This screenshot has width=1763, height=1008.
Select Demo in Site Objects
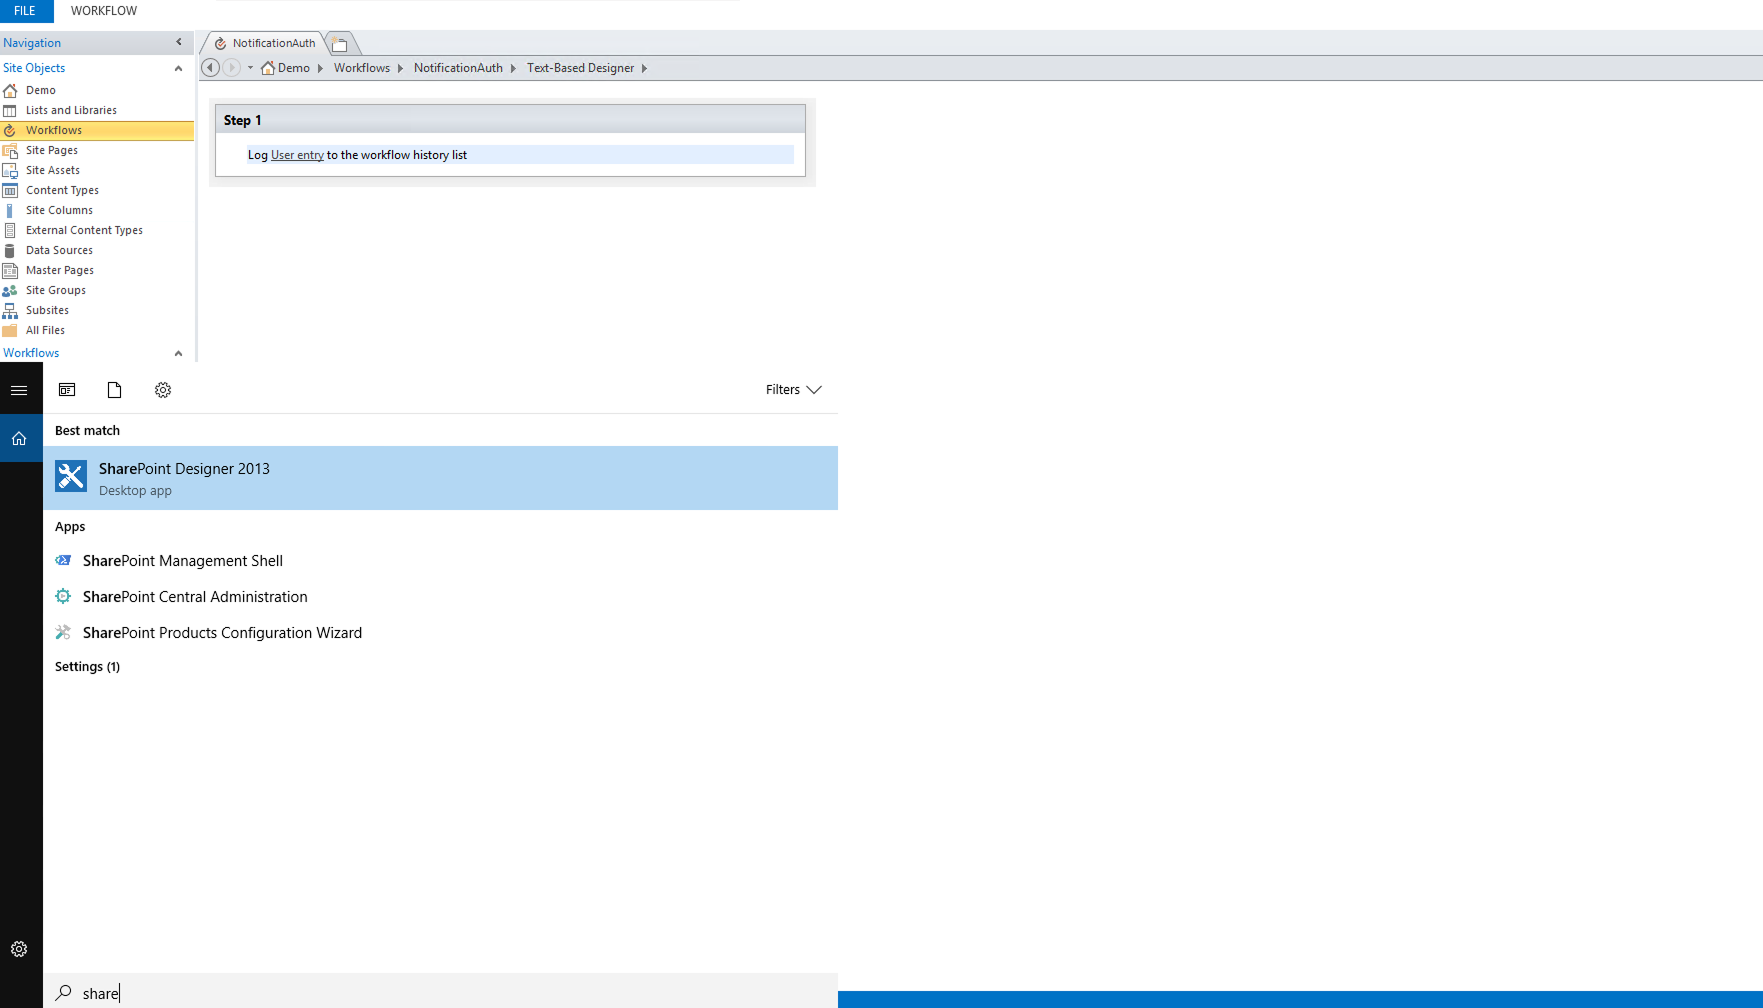pyautogui.click(x=41, y=90)
